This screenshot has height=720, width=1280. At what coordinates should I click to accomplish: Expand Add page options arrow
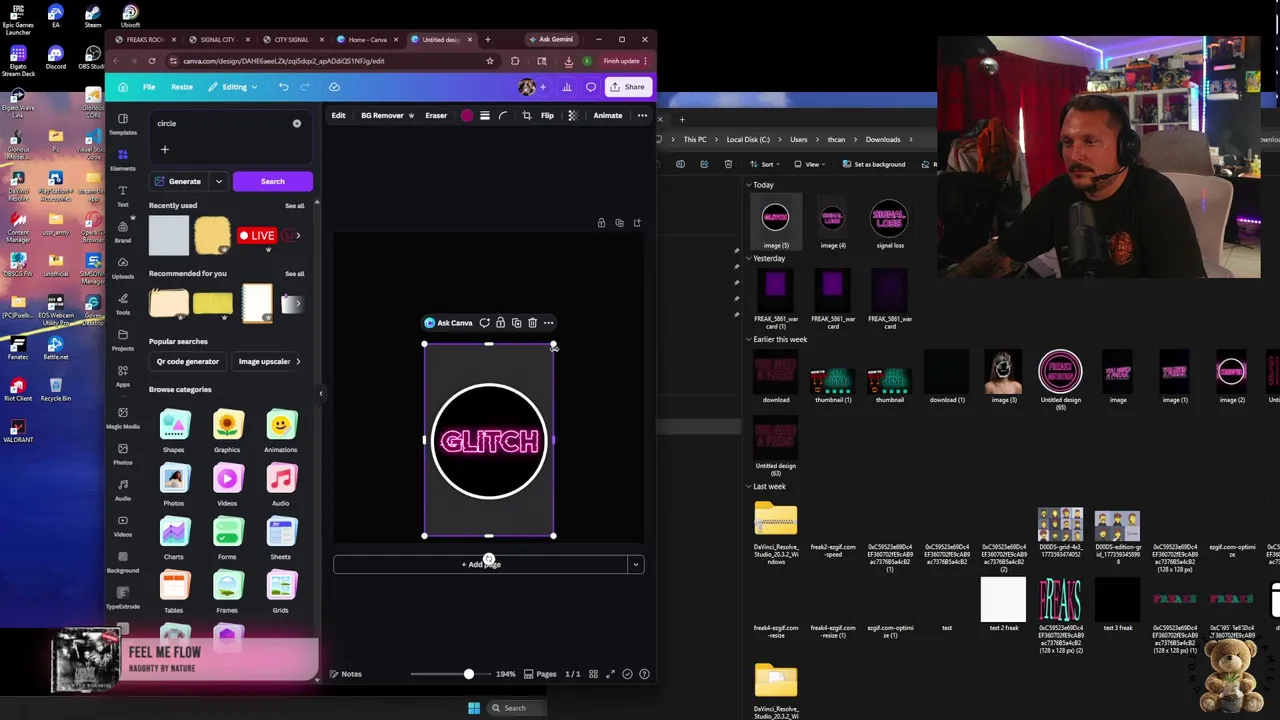[x=635, y=565]
